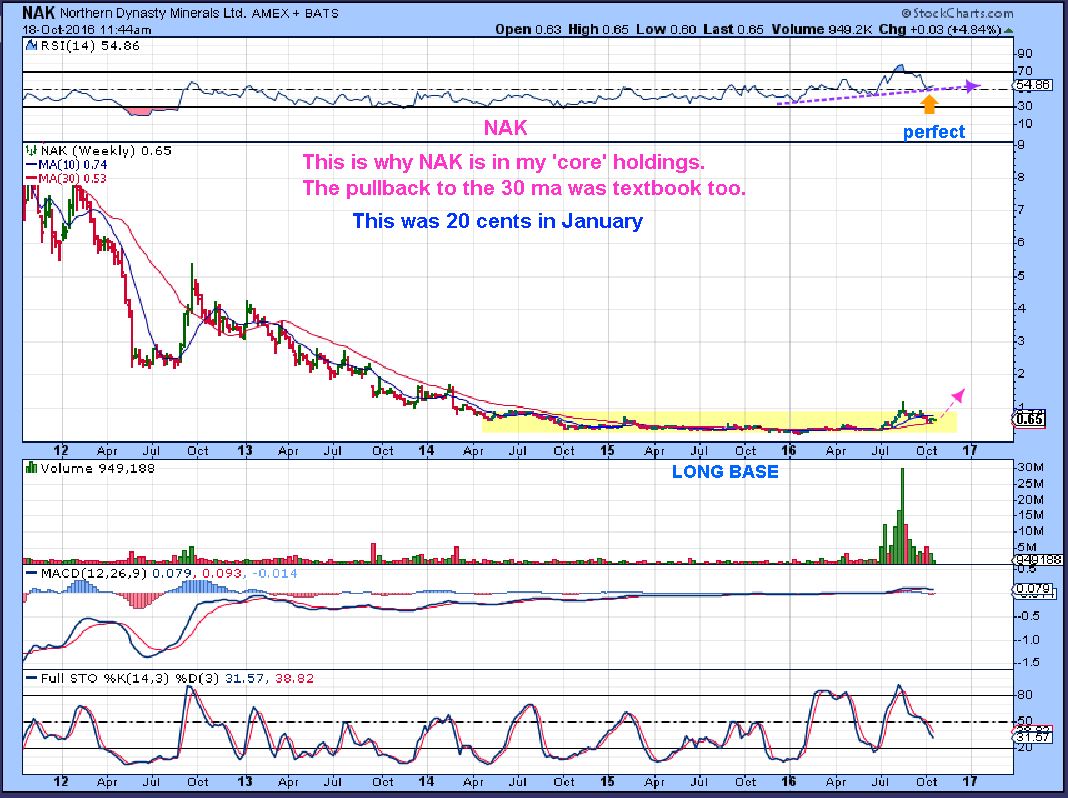Screen dimensions: 1068x798
Task: Click the 'NAK (Weekly) 0.65' legend text
Action: tap(106, 150)
